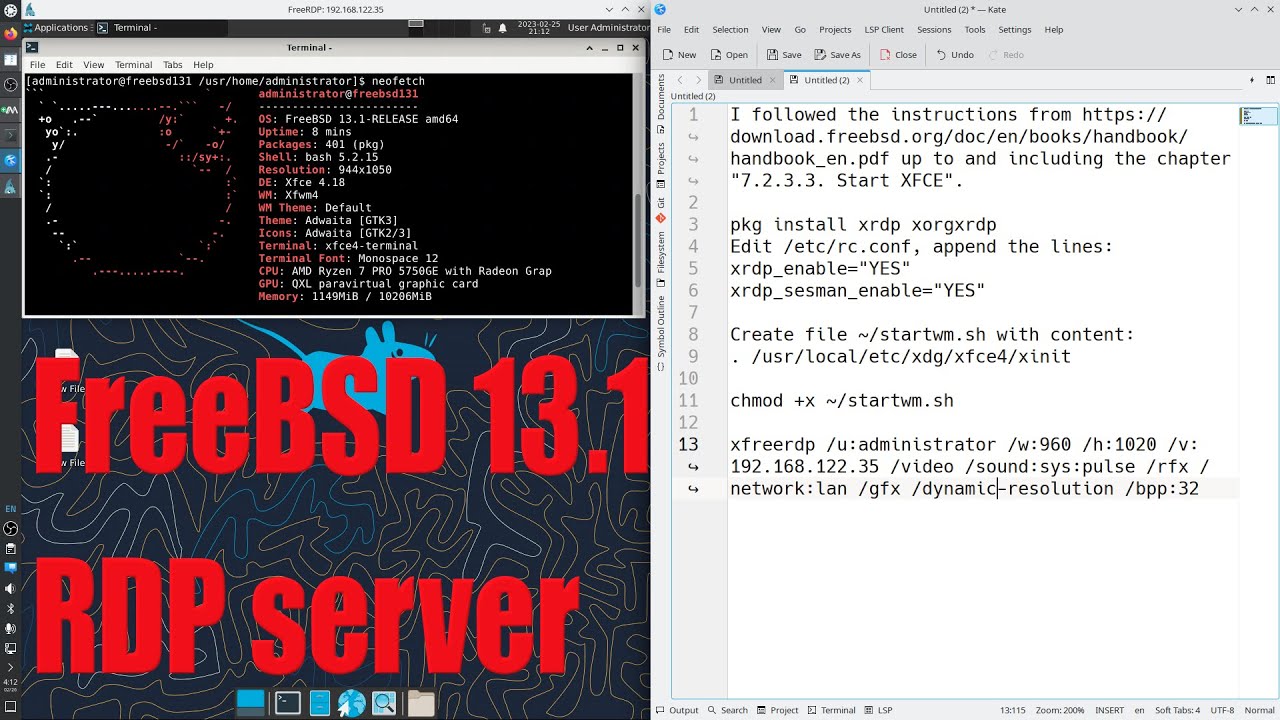Open User Administrator menu in Xfce panel
Screen dimensions: 1280x720
(x=608, y=27)
